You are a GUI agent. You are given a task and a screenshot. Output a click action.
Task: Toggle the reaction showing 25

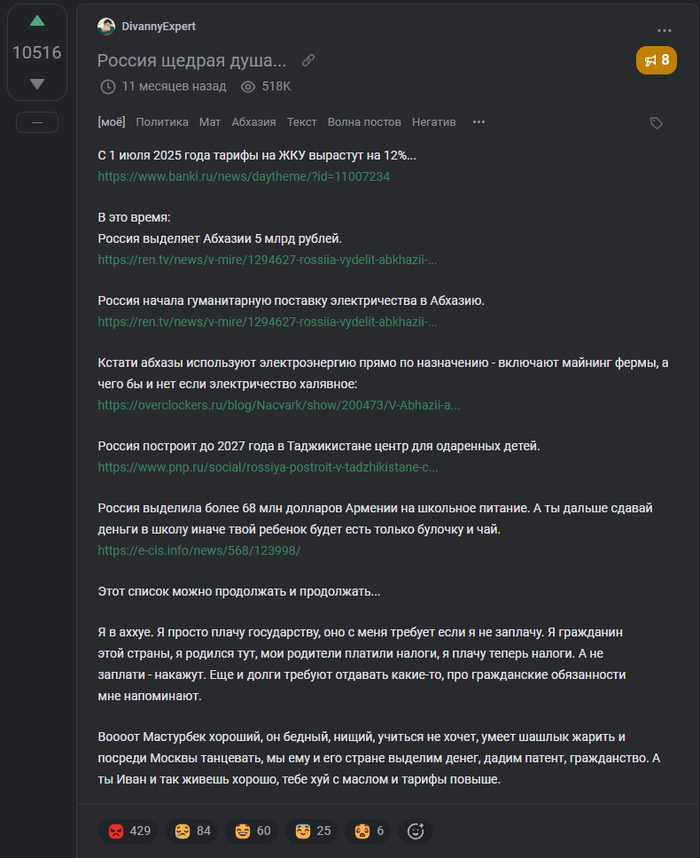pyautogui.click(x=313, y=831)
